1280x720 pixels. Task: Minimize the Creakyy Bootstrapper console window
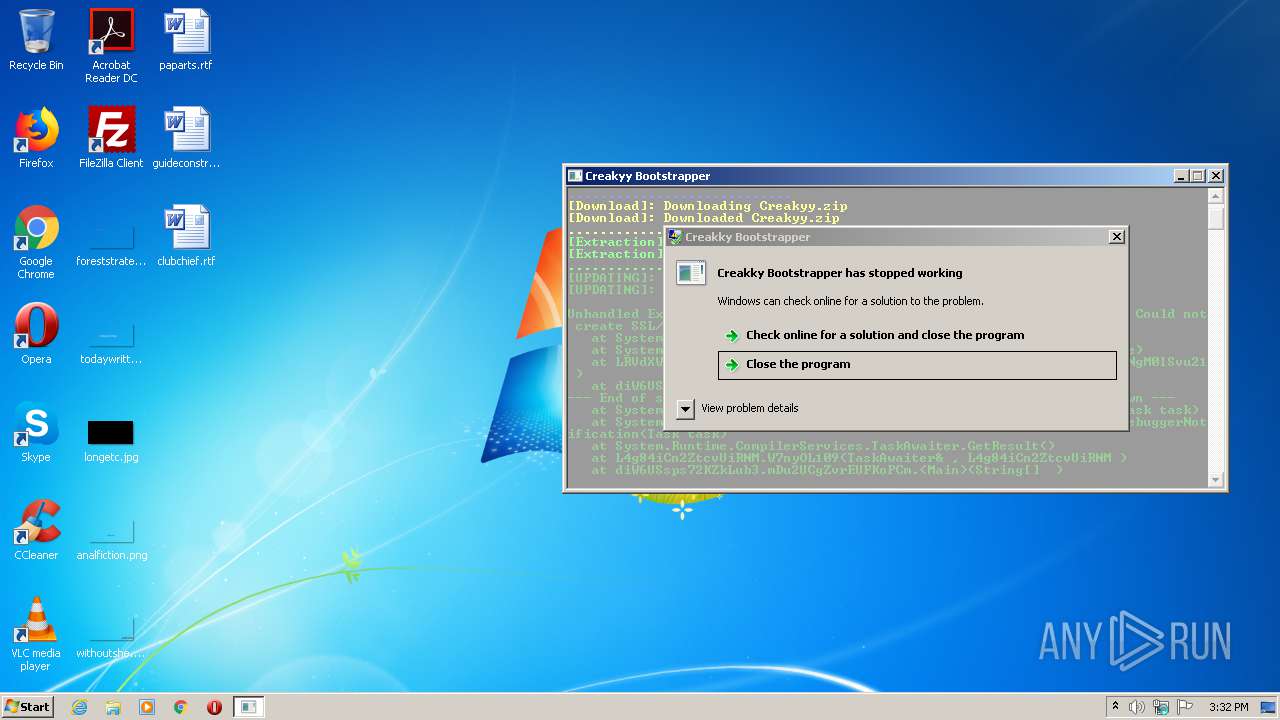tap(1181, 176)
